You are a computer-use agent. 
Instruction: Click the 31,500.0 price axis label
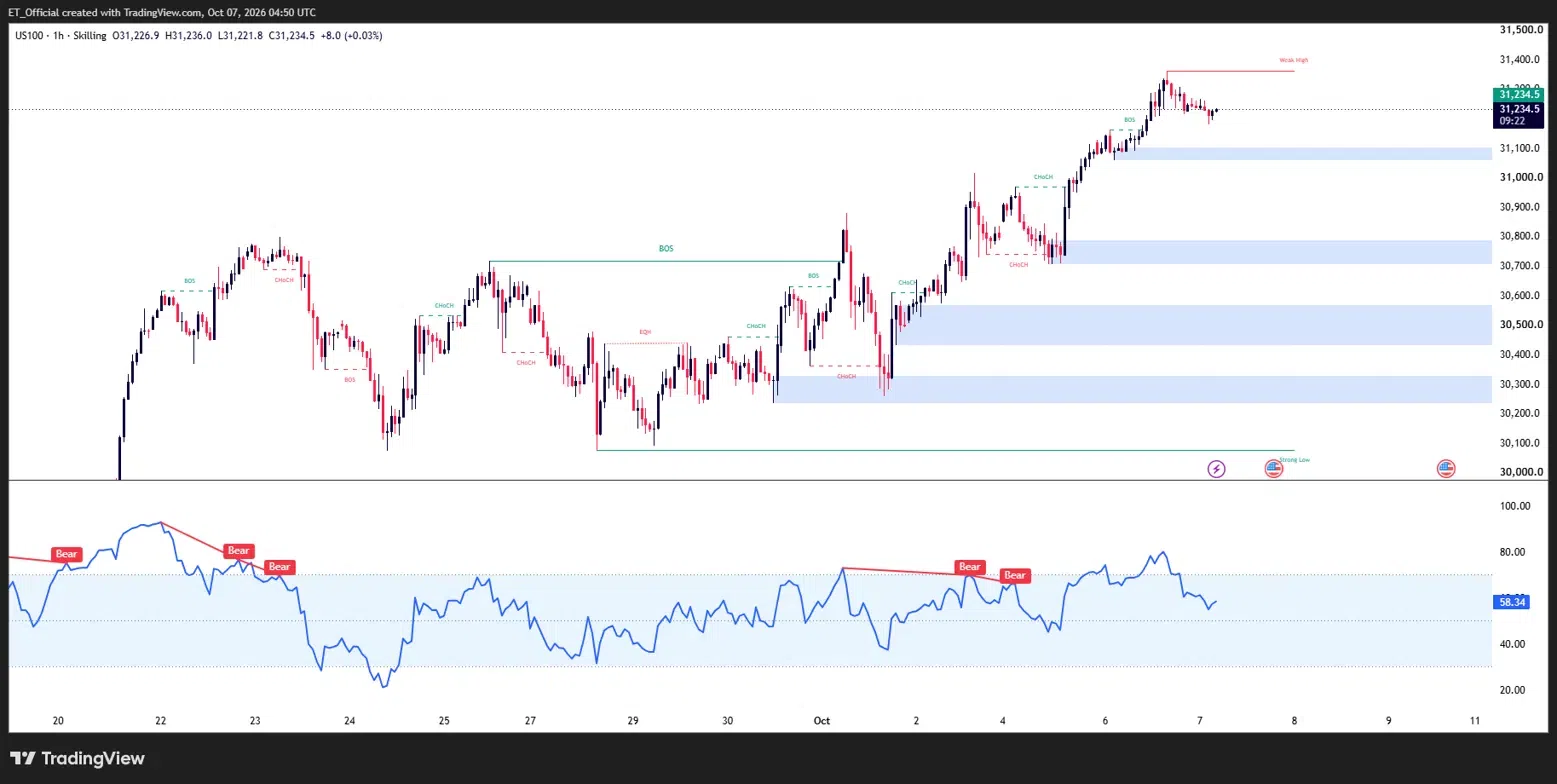coord(1520,30)
